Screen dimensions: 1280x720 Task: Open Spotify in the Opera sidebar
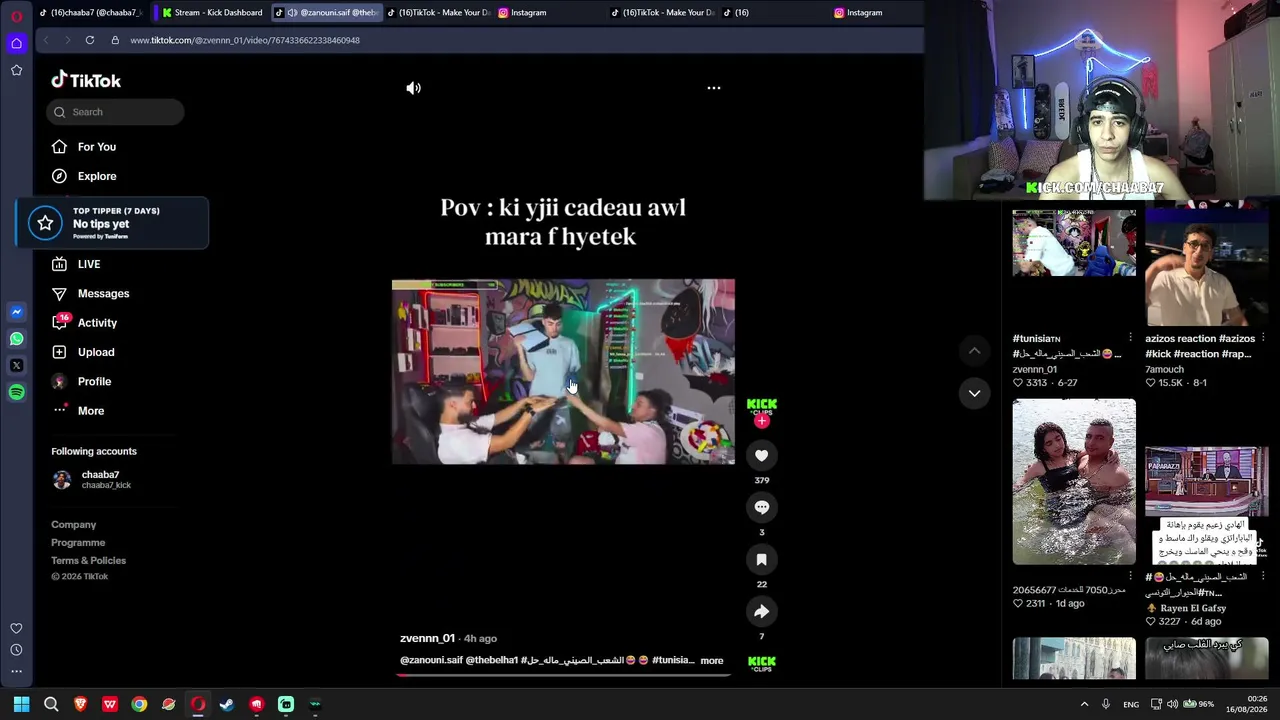tap(16, 393)
